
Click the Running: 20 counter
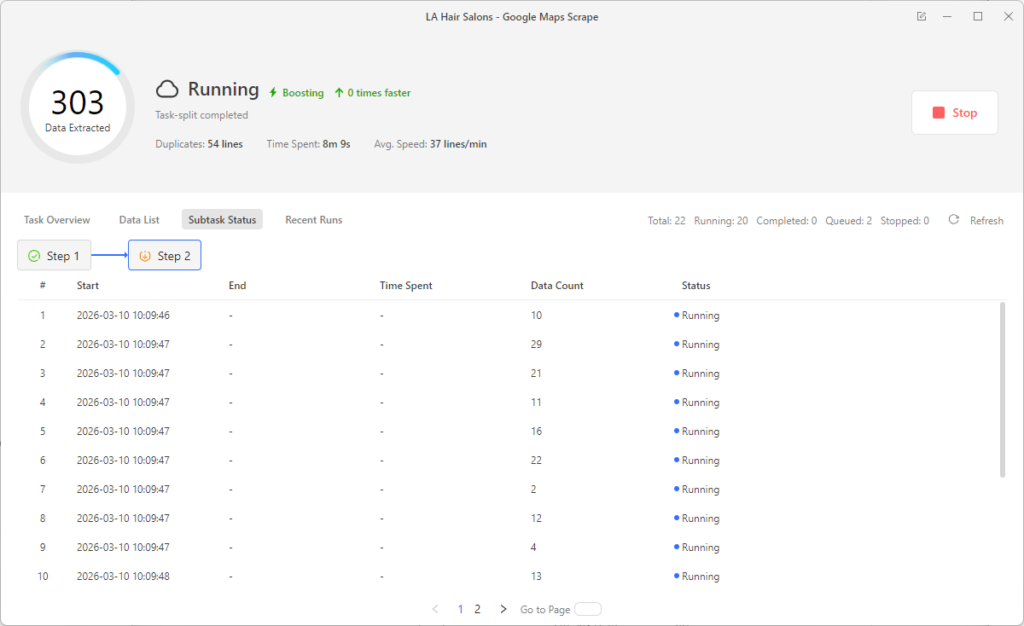pyautogui.click(x=721, y=221)
